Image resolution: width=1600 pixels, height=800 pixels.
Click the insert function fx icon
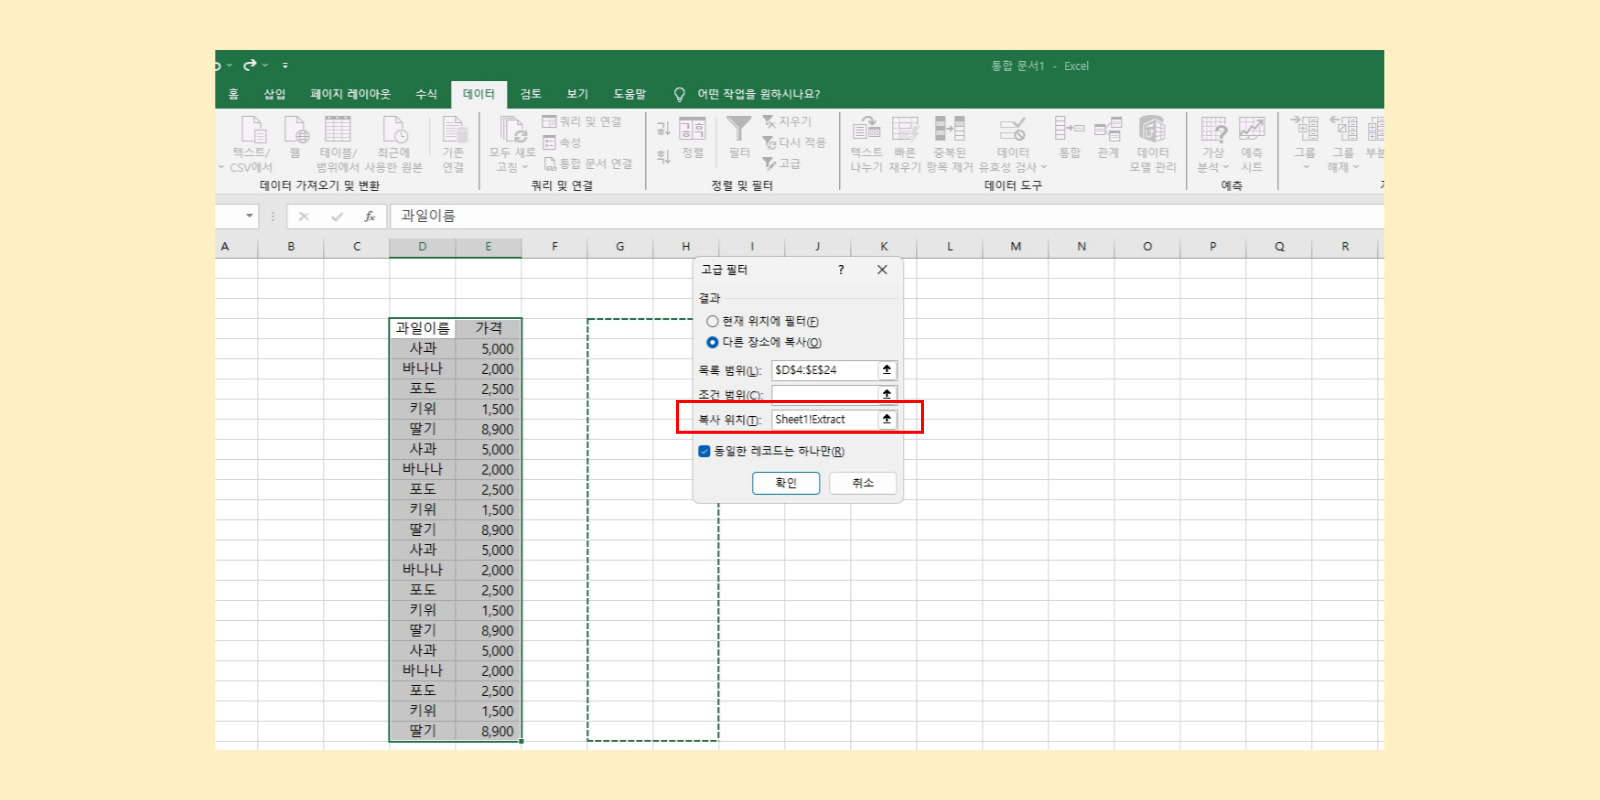(369, 216)
